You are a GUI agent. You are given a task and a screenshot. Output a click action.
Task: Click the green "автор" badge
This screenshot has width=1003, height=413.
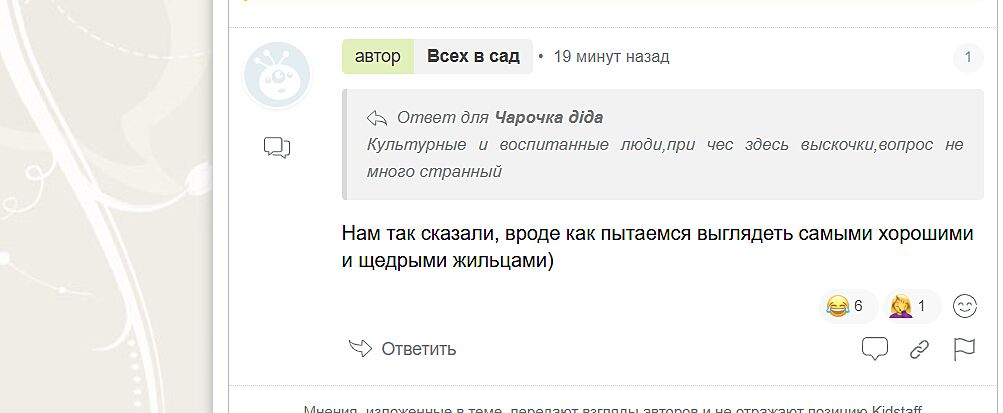(377, 57)
